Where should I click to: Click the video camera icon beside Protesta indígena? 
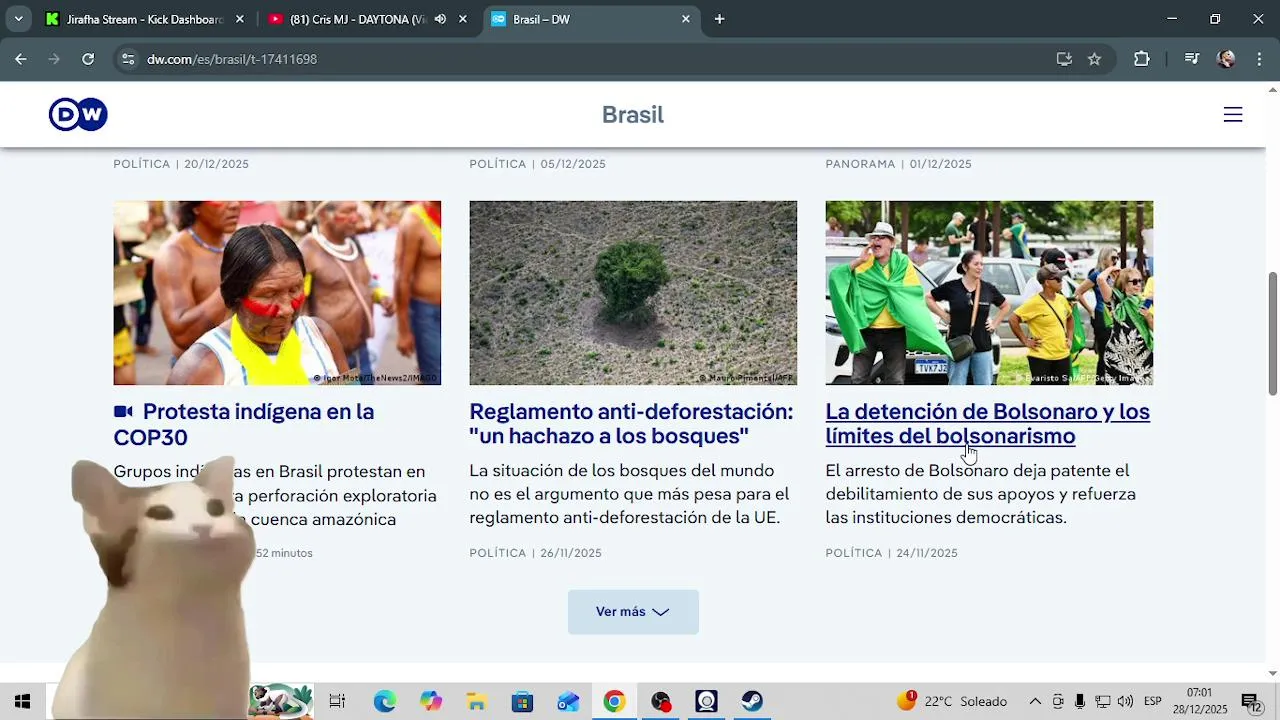(123, 412)
